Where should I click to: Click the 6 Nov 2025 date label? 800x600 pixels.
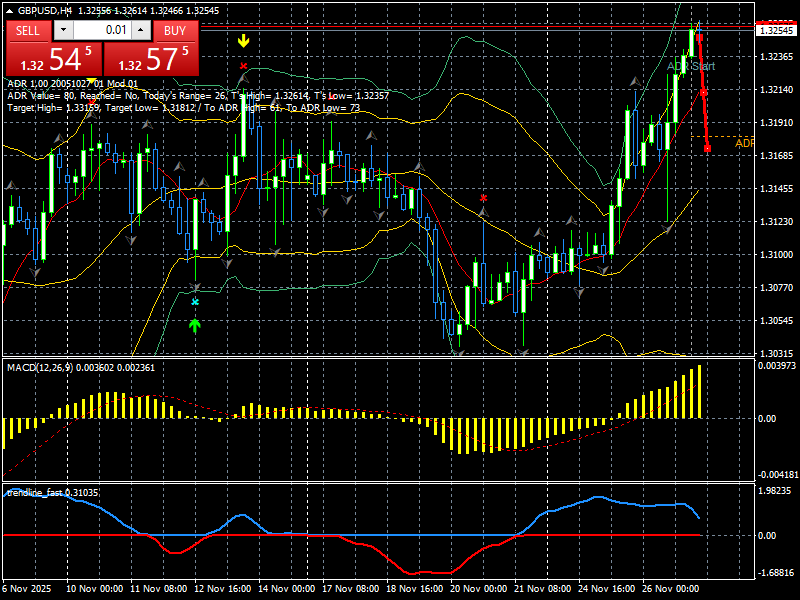tap(27, 588)
